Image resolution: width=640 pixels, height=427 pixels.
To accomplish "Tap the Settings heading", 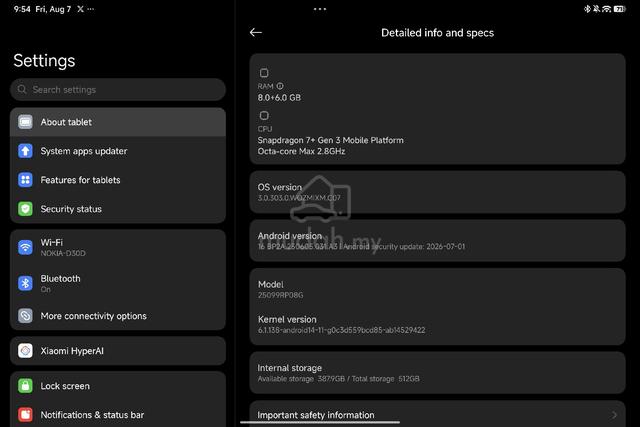I will pyautogui.click(x=44, y=60).
